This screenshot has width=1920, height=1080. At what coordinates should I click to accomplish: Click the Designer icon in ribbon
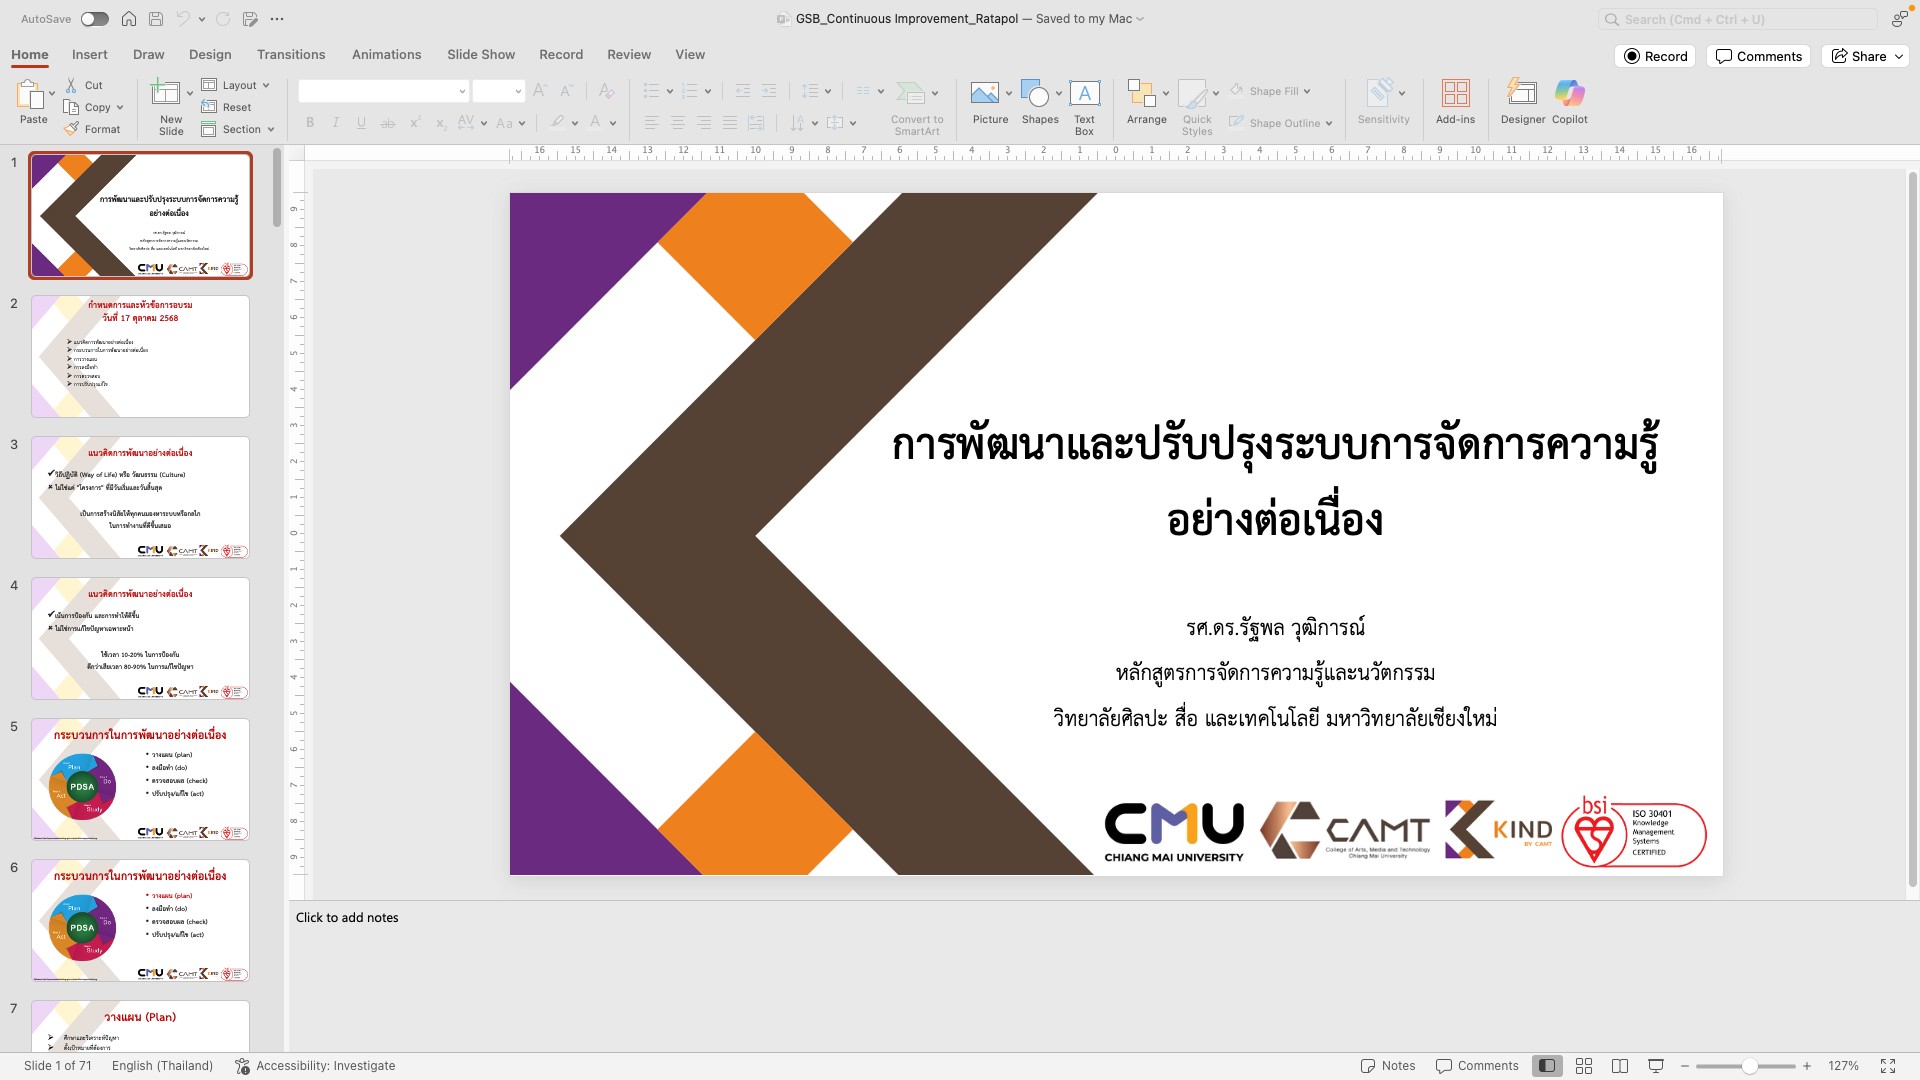point(1522,95)
